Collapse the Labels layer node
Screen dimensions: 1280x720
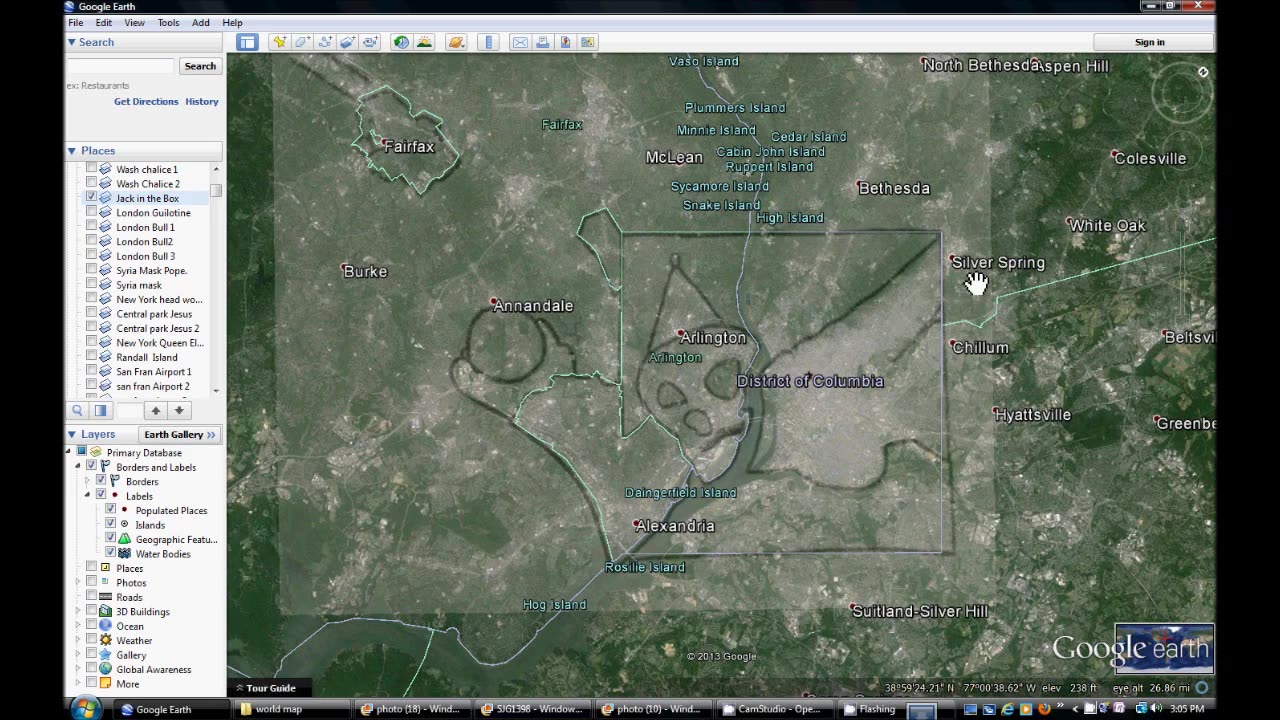(87, 495)
